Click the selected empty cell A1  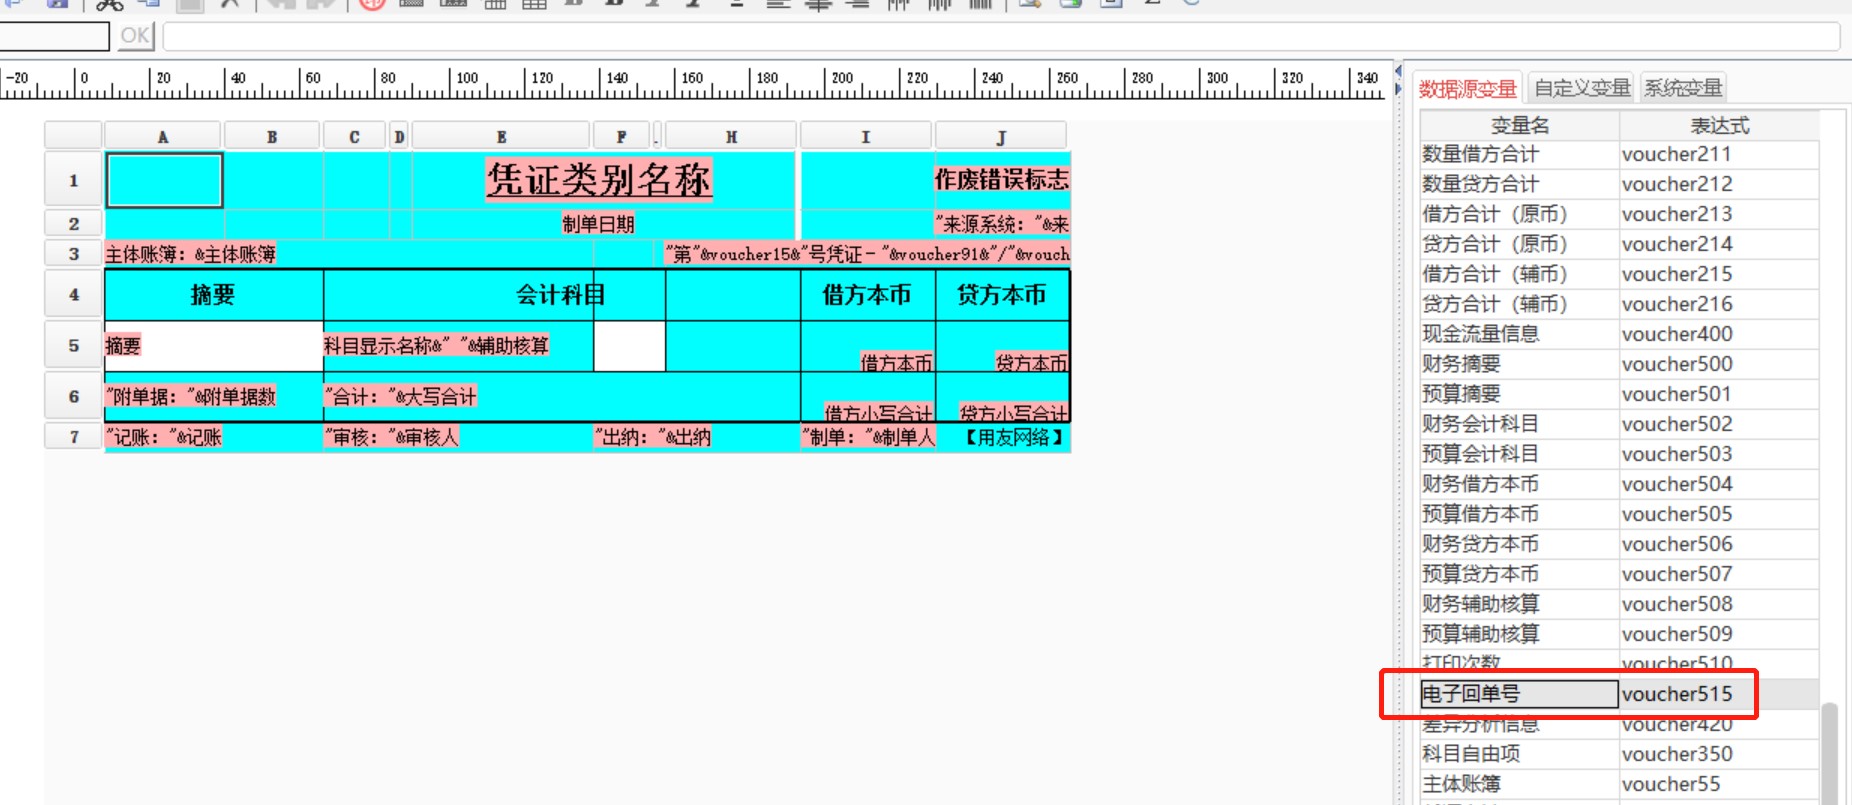tap(164, 180)
